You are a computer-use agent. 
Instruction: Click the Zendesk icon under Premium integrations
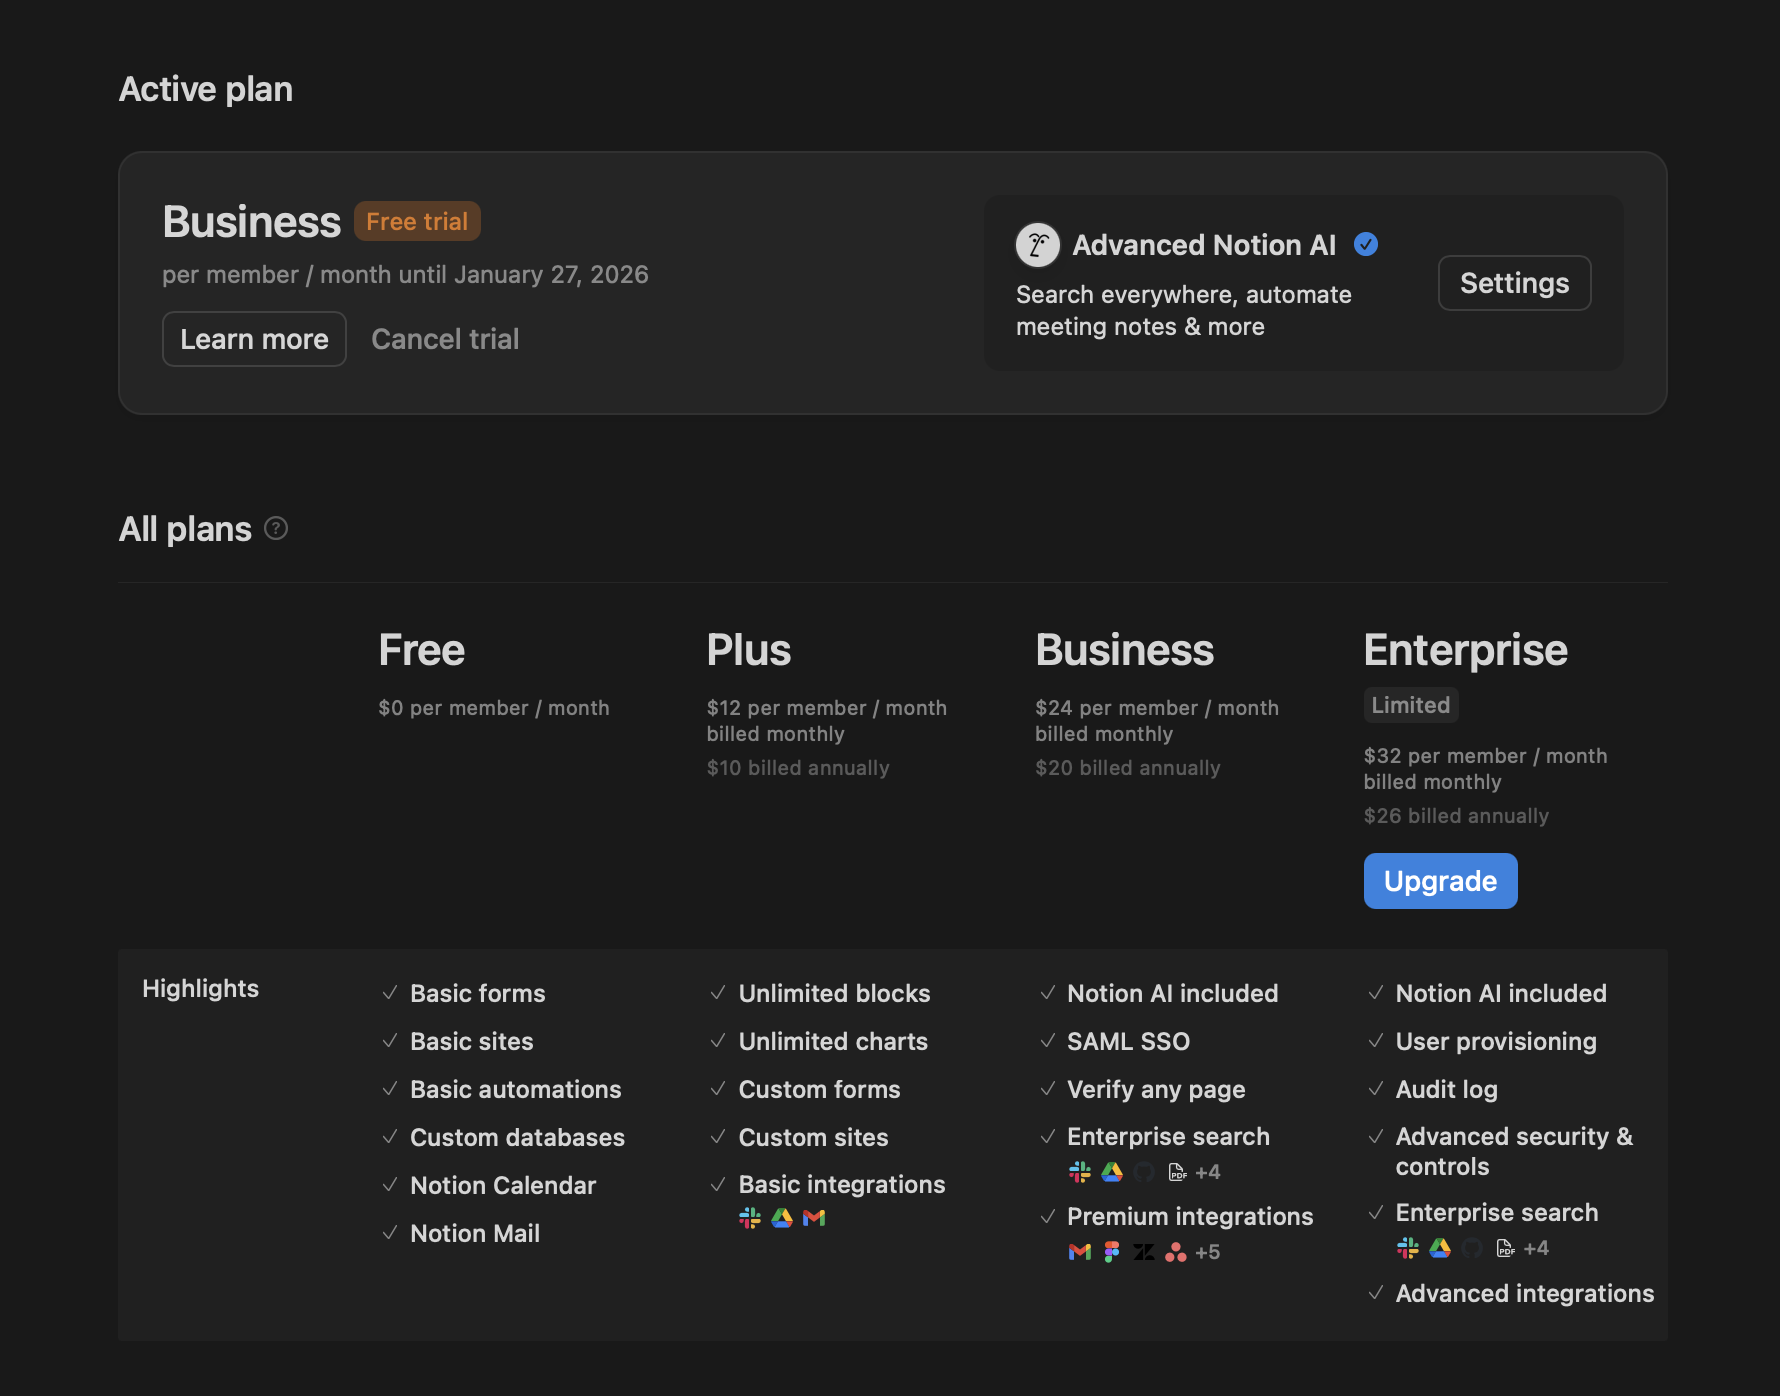(1143, 1251)
